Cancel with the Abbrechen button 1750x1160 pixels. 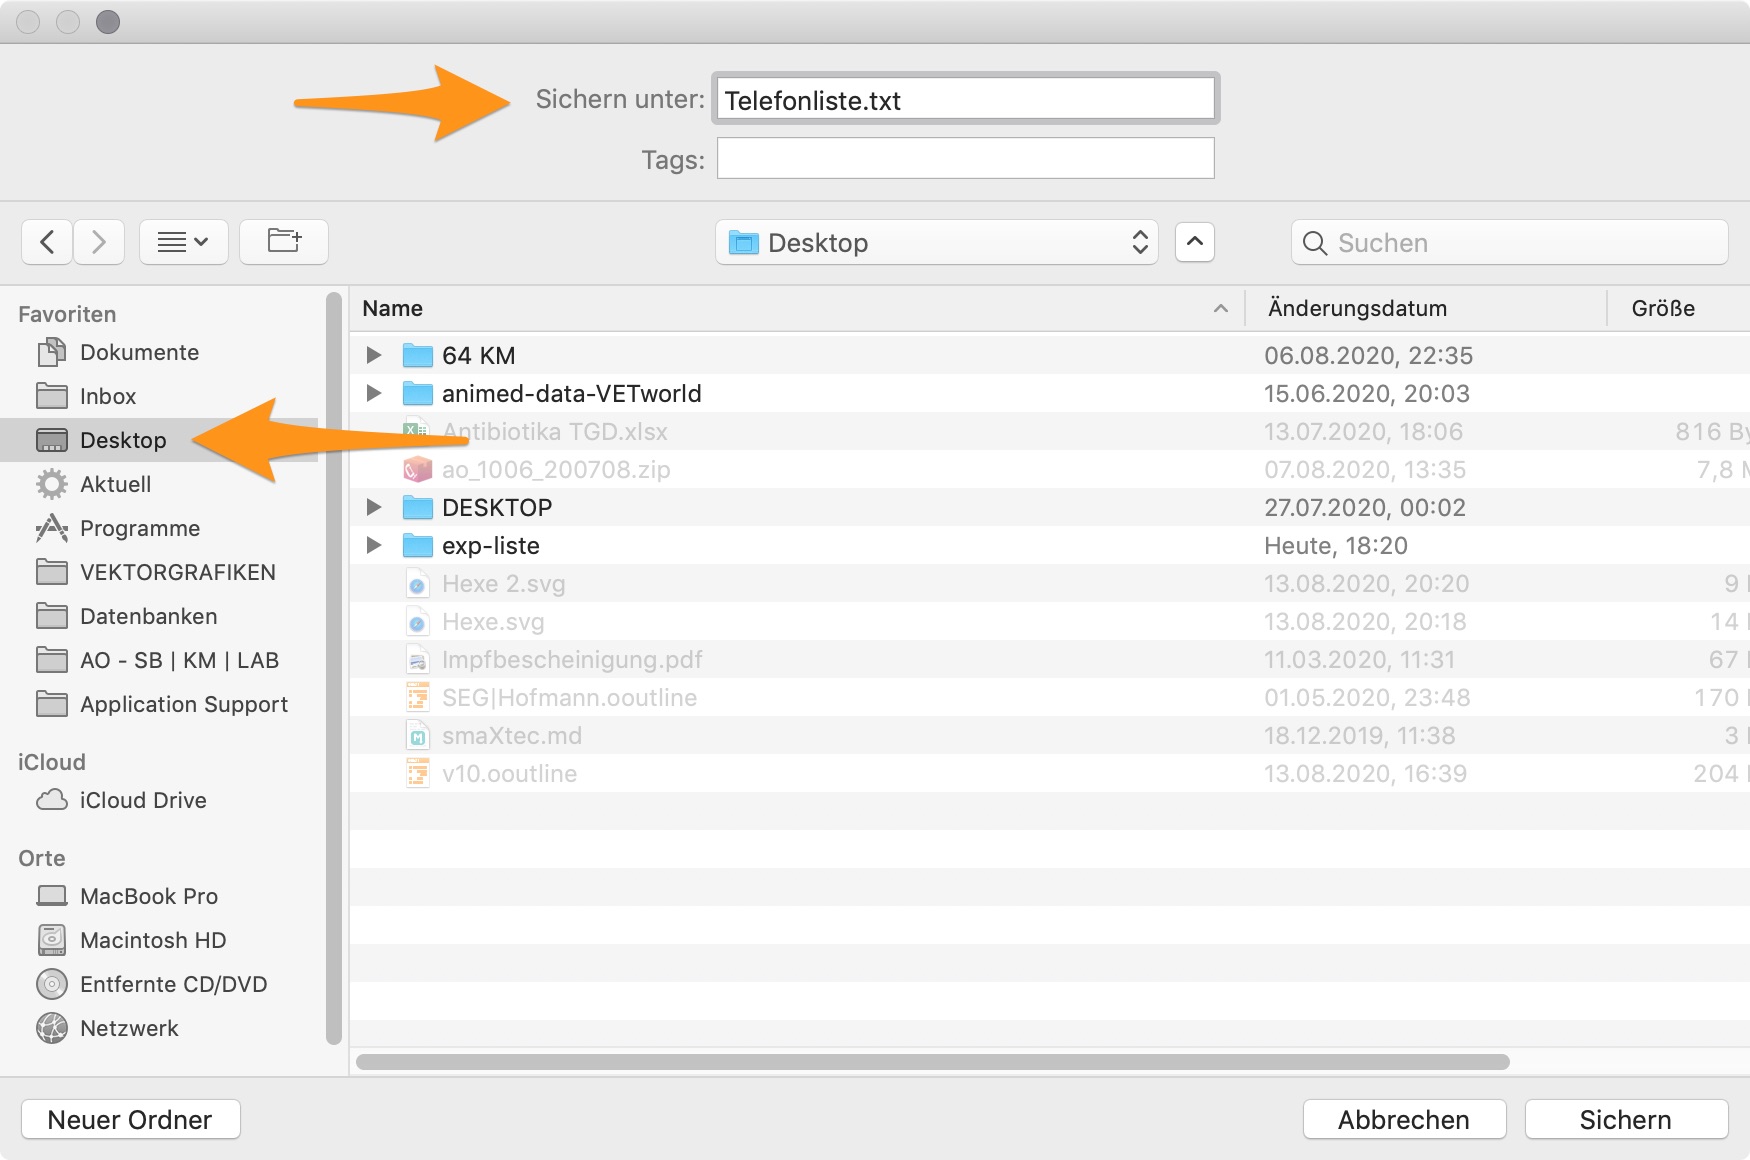(1403, 1119)
